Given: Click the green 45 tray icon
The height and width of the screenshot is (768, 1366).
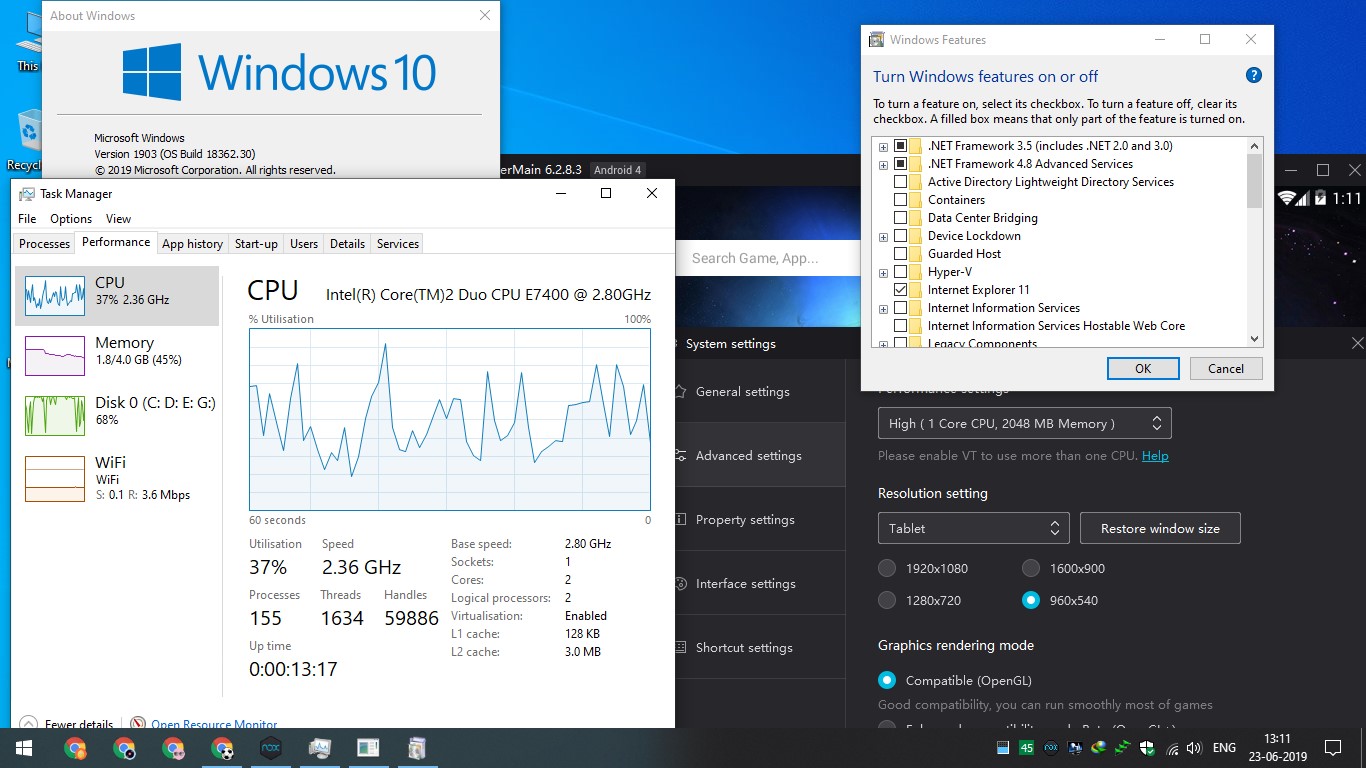Looking at the screenshot, I should tap(1027, 748).
